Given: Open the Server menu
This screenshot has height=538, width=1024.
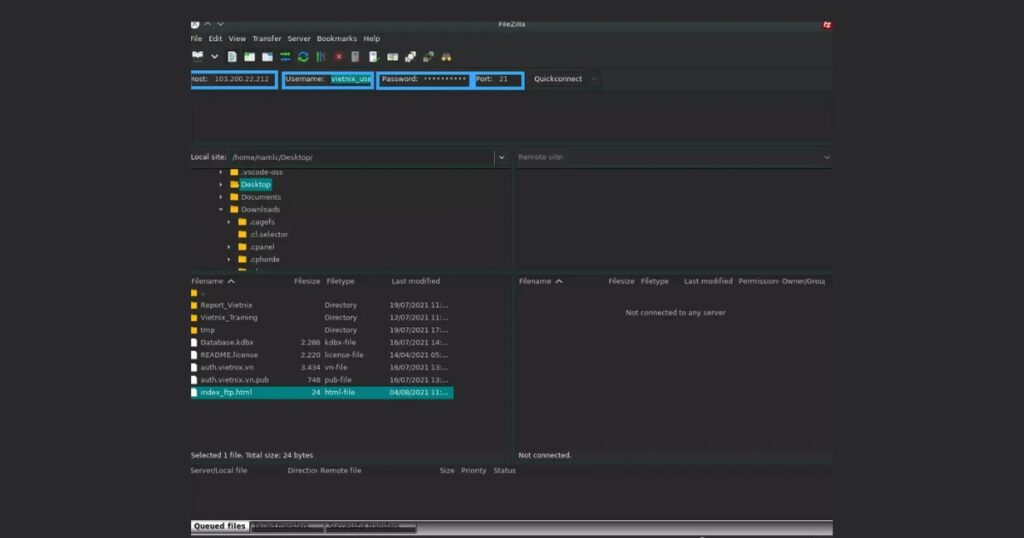Looking at the screenshot, I should tap(299, 39).
